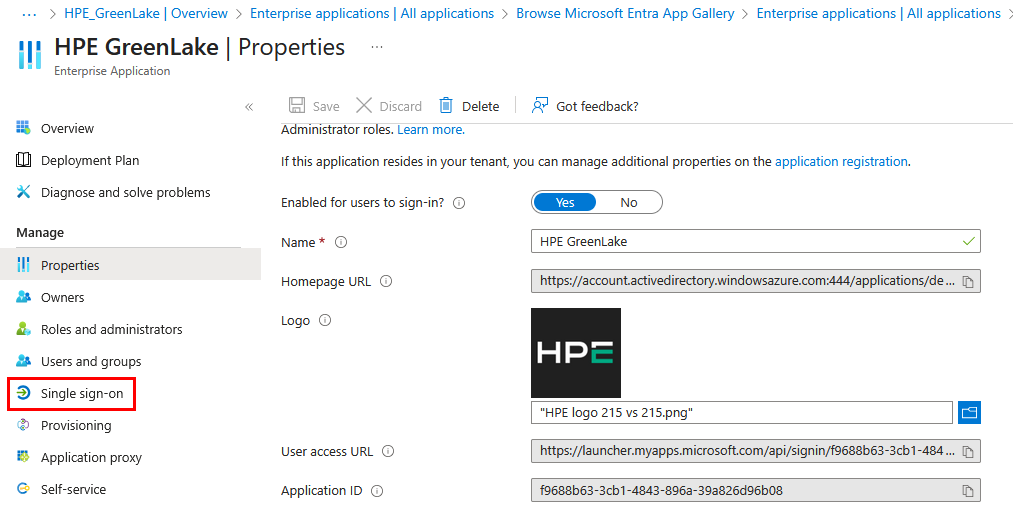Go to Users and groups section

[x=91, y=362]
